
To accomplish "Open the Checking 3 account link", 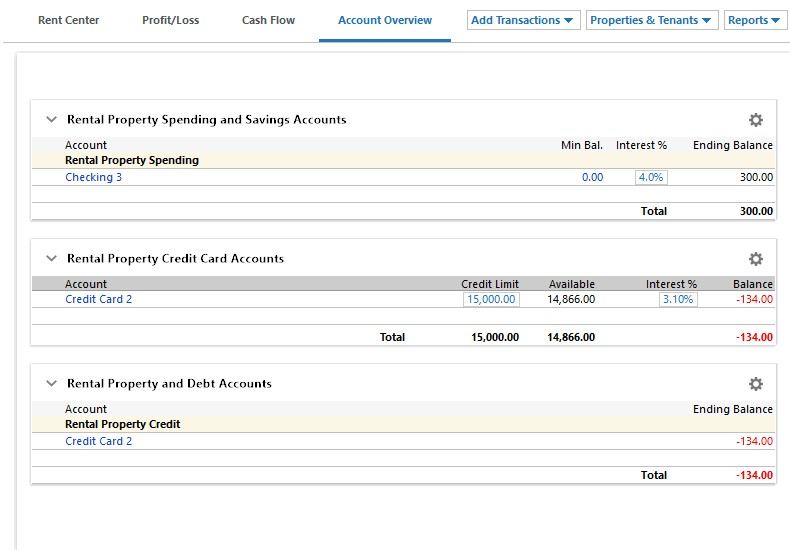I will [93, 178].
